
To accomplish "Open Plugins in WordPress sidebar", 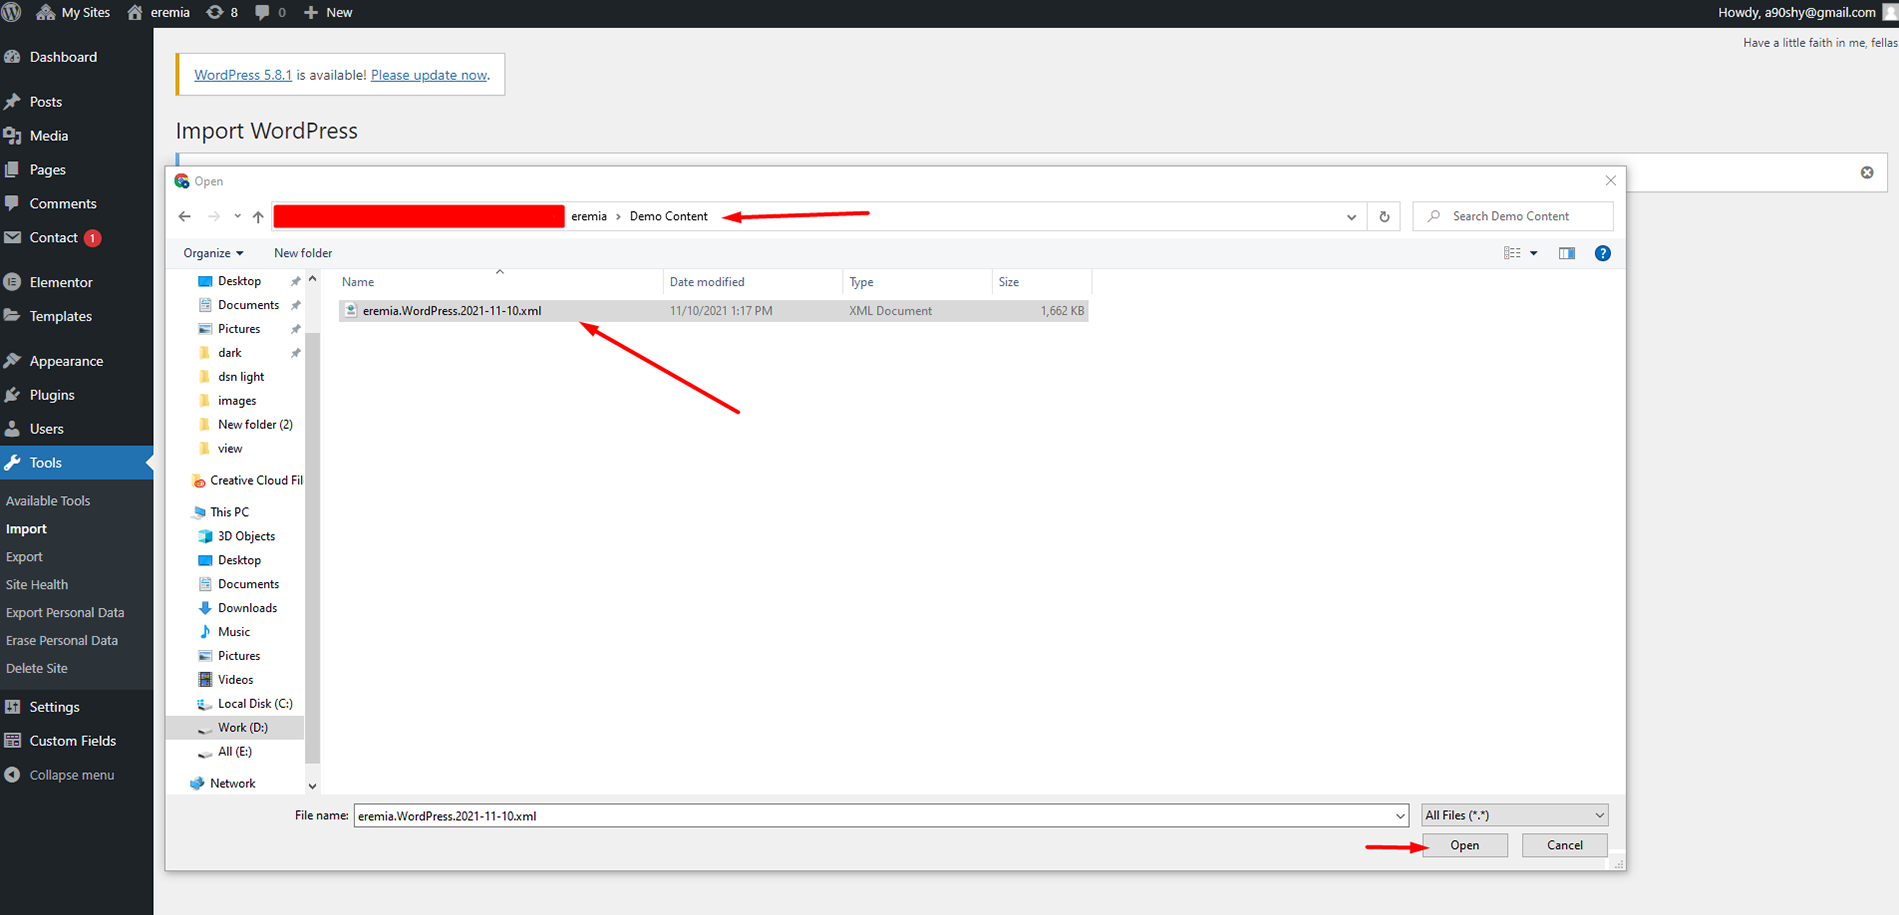I will tap(52, 395).
